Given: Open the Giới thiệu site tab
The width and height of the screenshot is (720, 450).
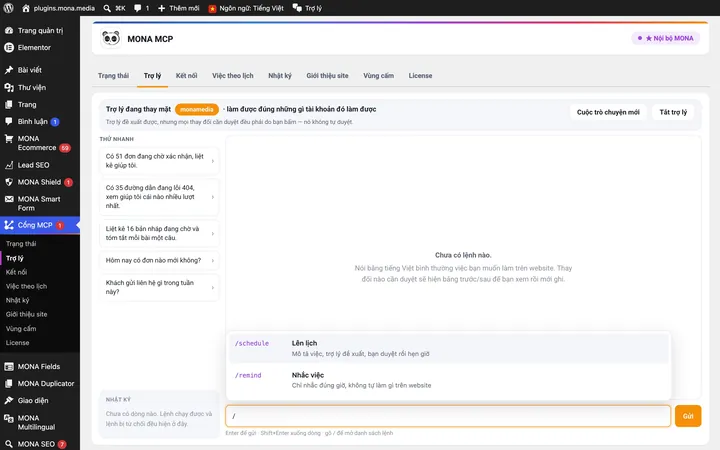Looking at the screenshot, I should [327, 76].
